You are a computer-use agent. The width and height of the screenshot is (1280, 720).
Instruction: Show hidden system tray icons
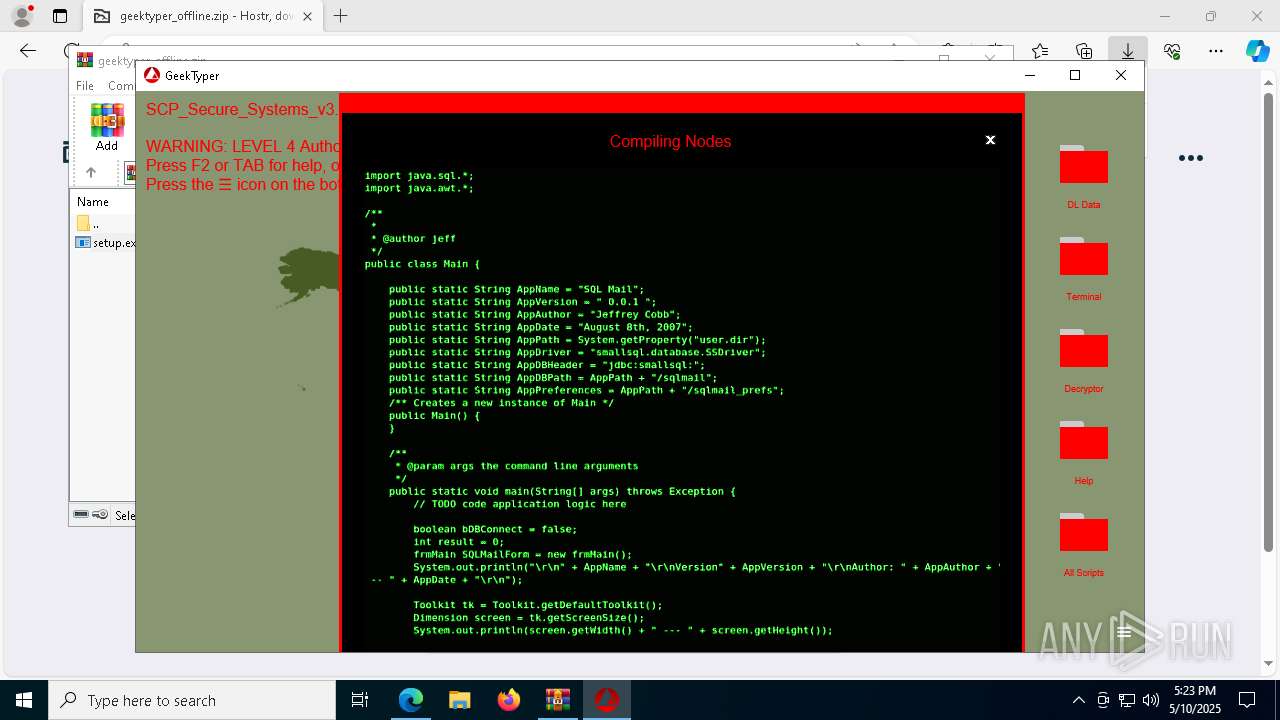[x=1078, y=700]
